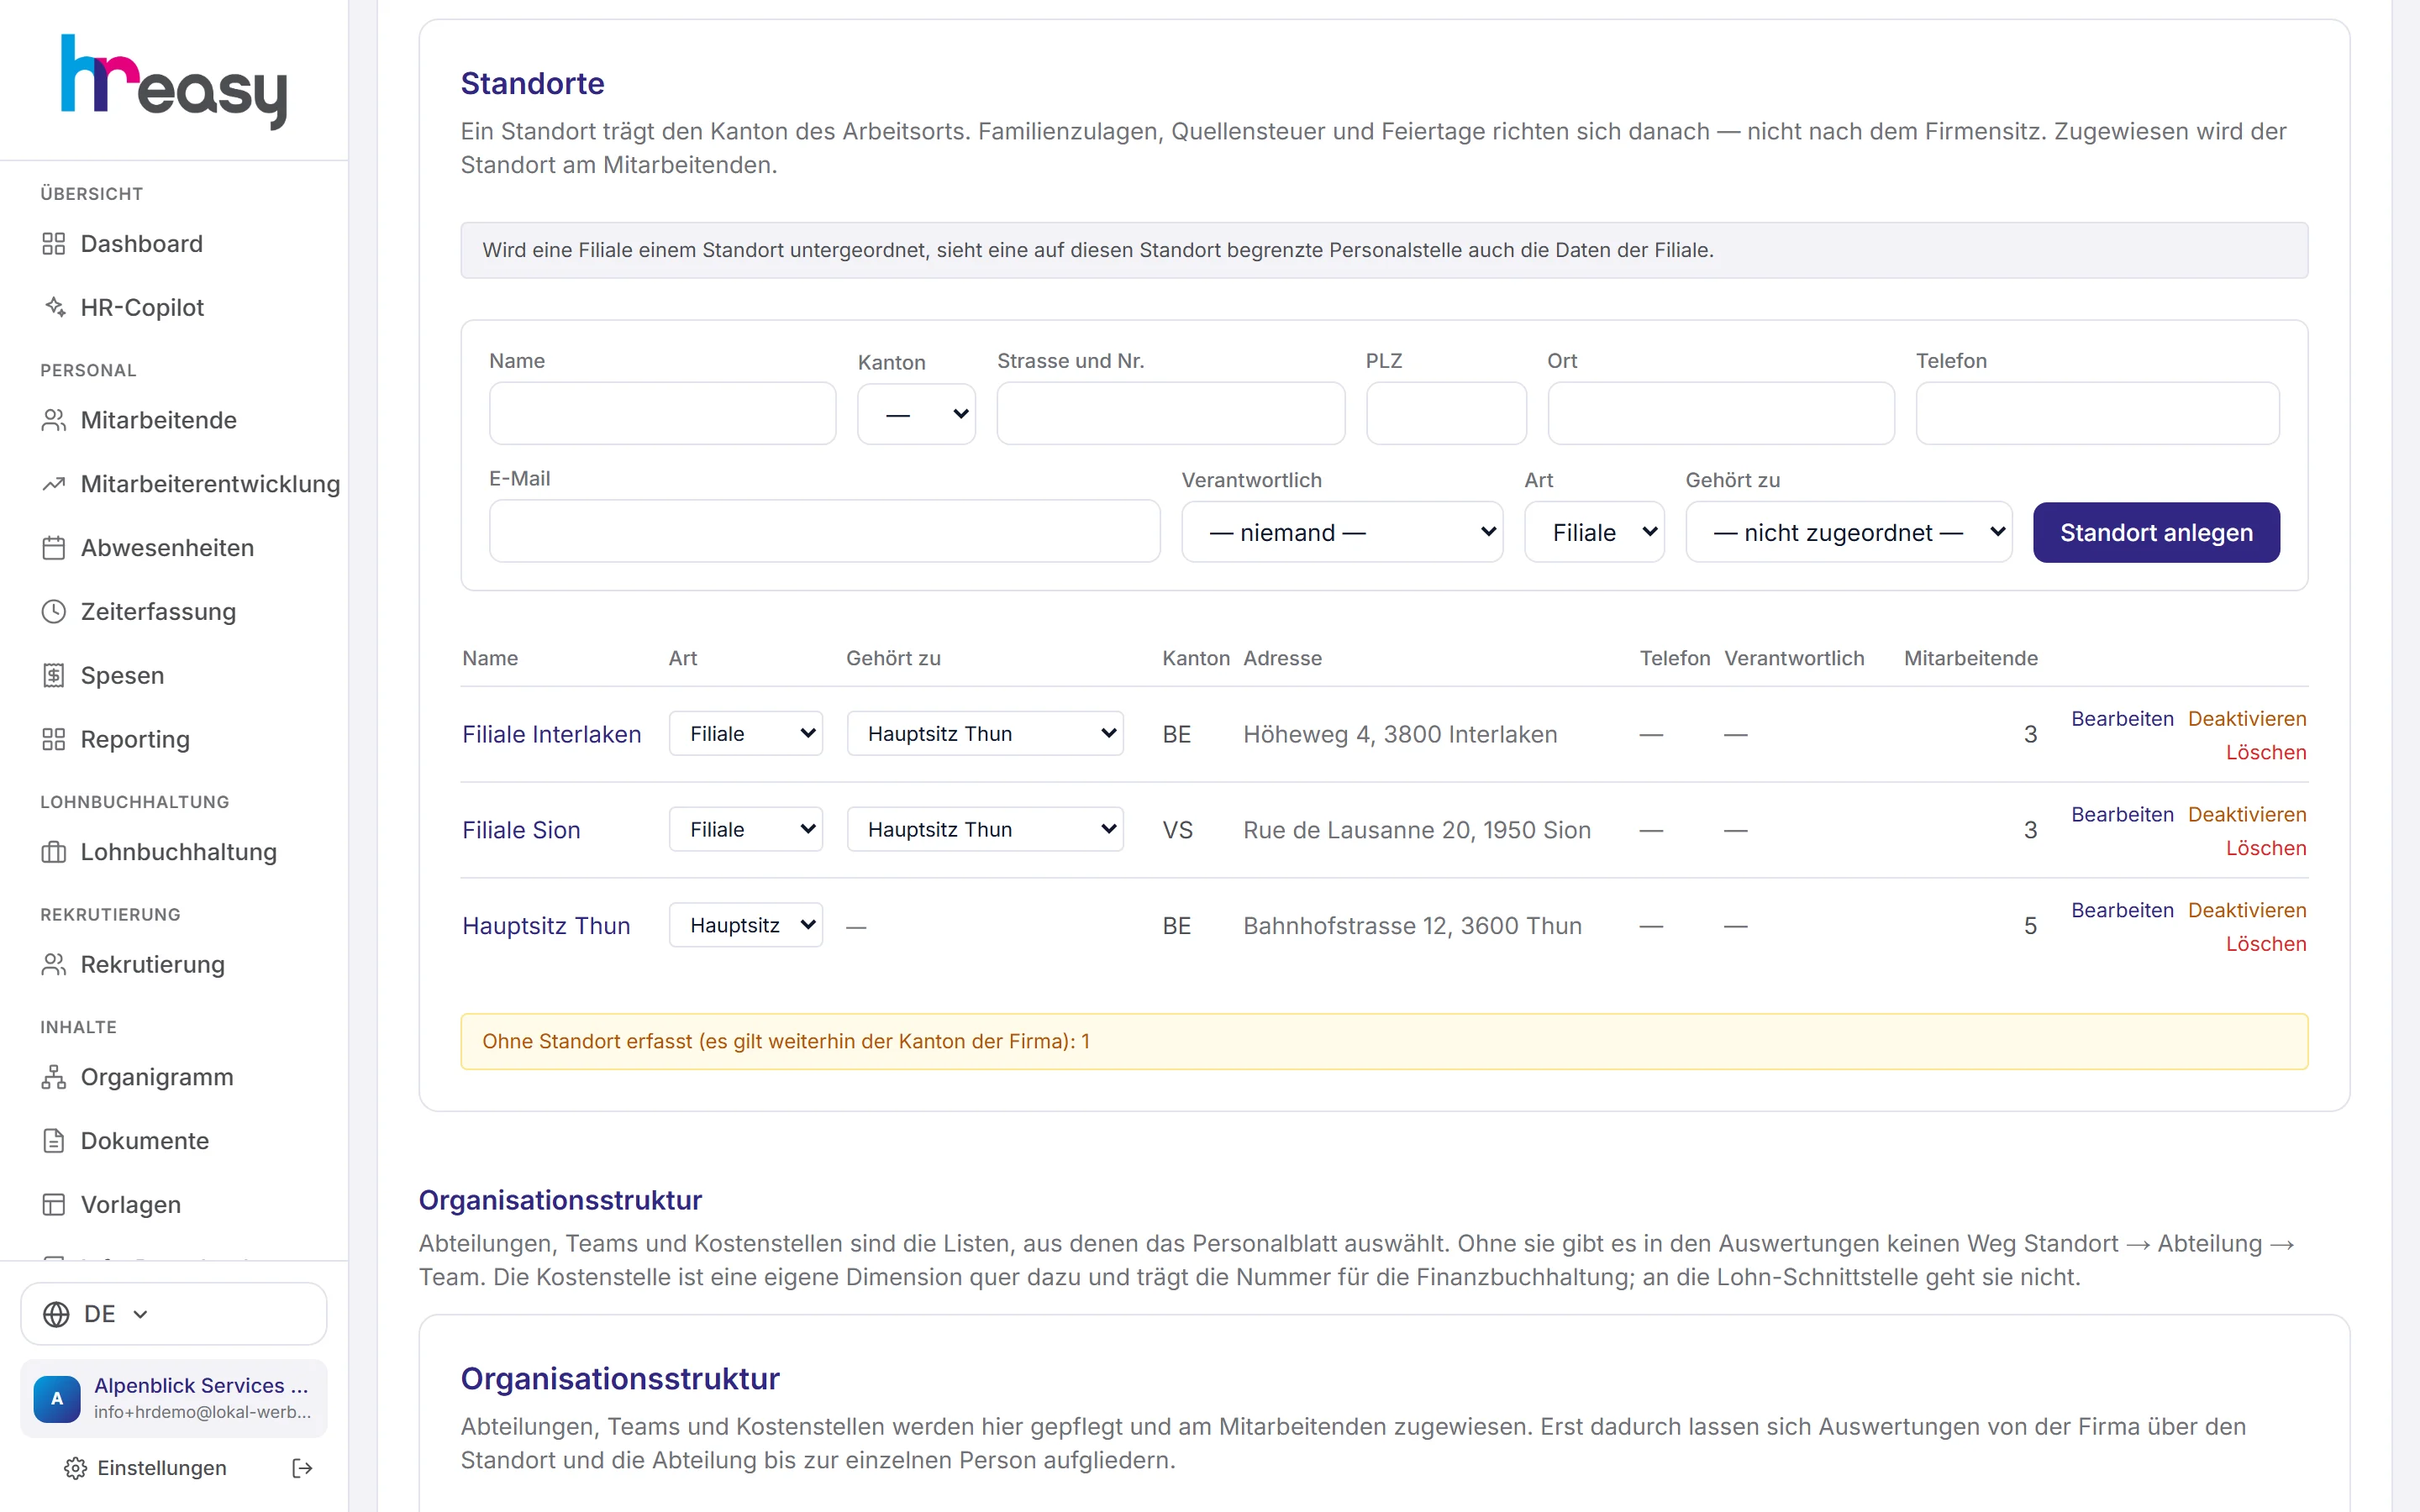Screen dimensions: 2420x1512
Task: Click the Zeiterfassung clock icon
Action: point(54,611)
